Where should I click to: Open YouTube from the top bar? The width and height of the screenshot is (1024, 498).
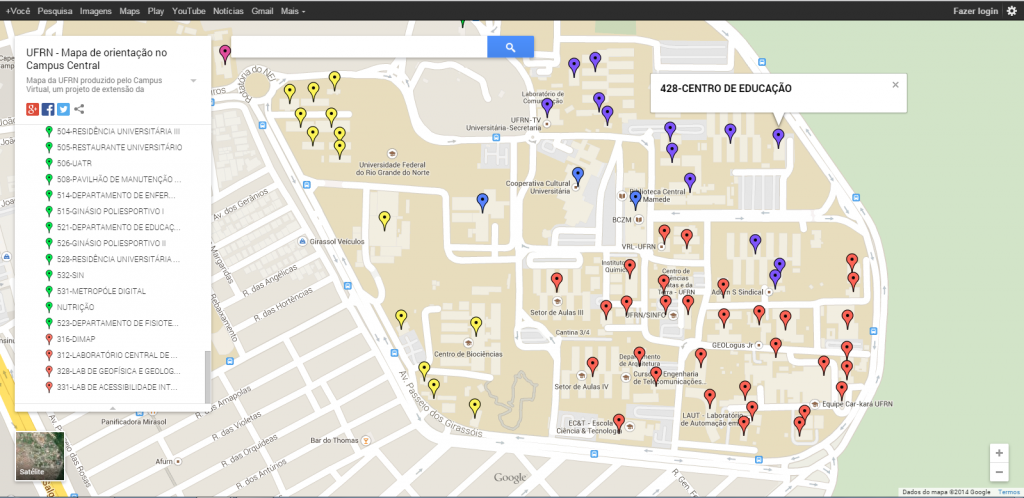189,10
